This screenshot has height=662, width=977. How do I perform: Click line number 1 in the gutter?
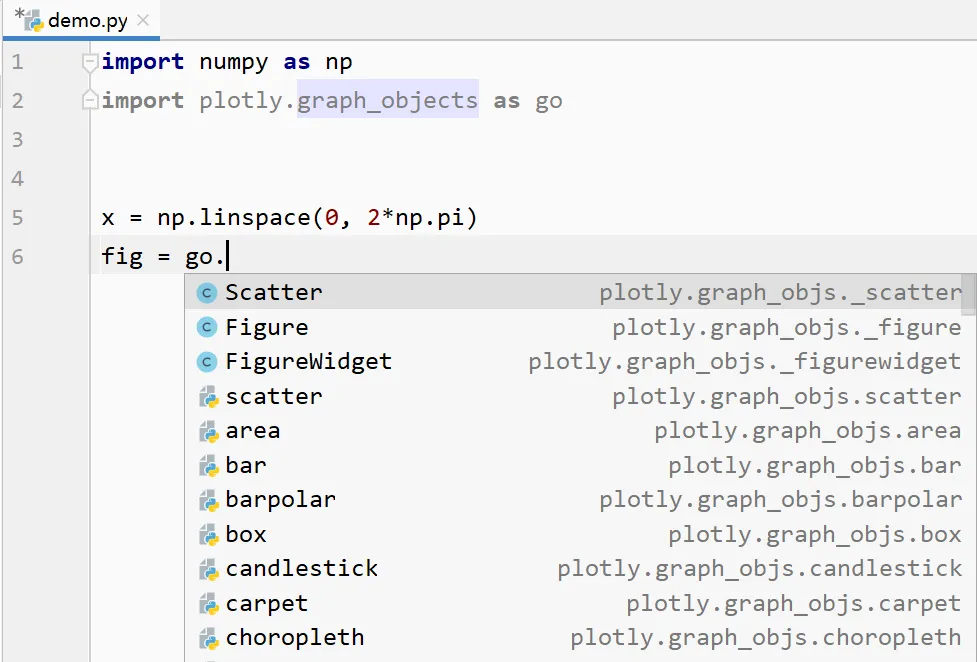click(17, 62)
